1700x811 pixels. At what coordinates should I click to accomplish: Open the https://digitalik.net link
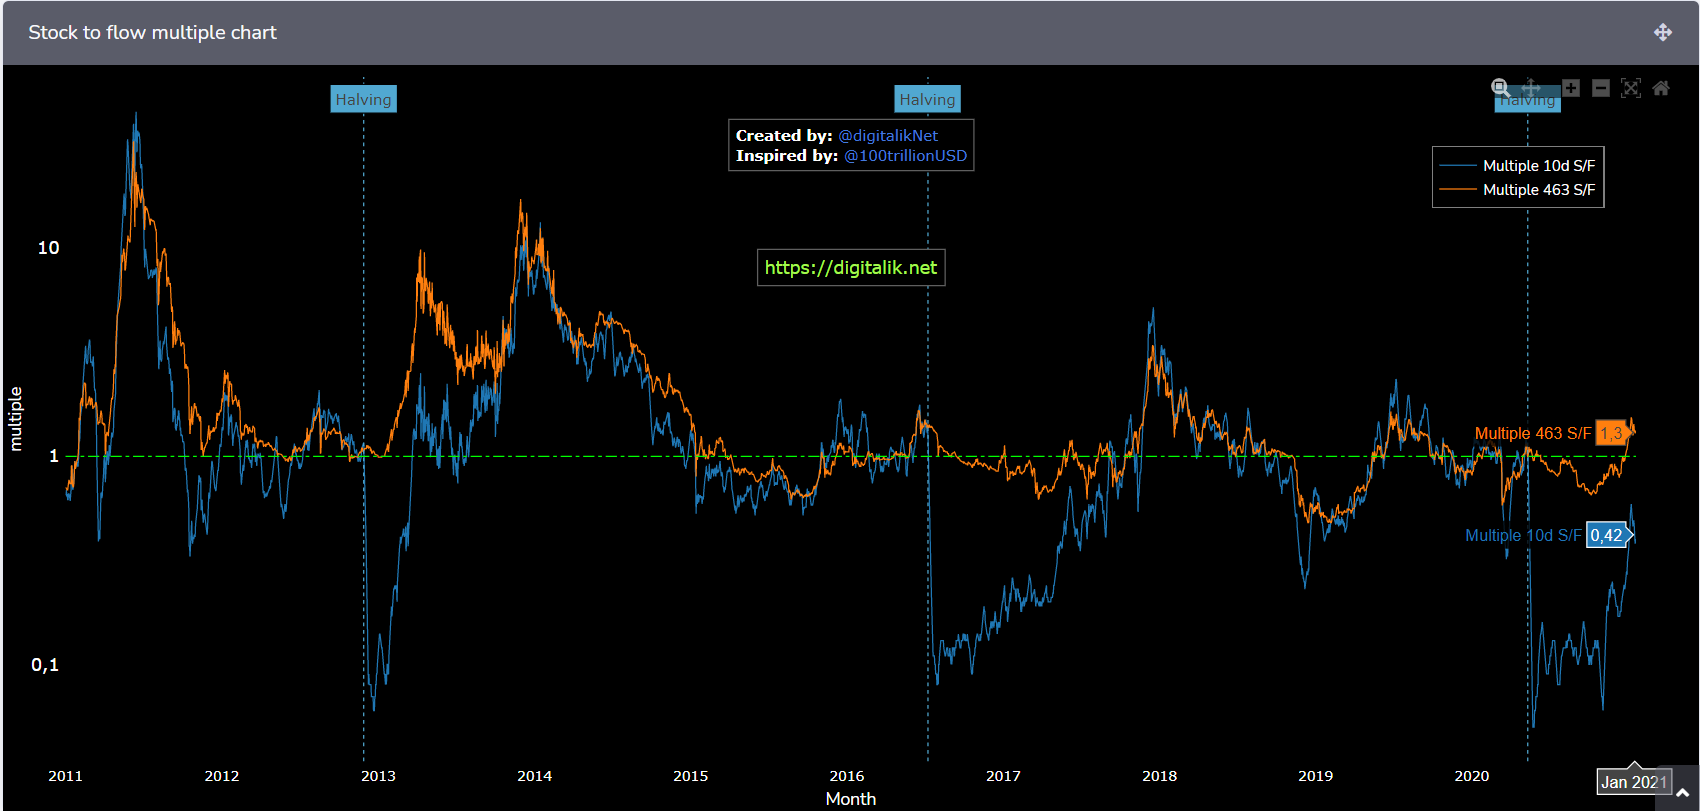[851, 268]
